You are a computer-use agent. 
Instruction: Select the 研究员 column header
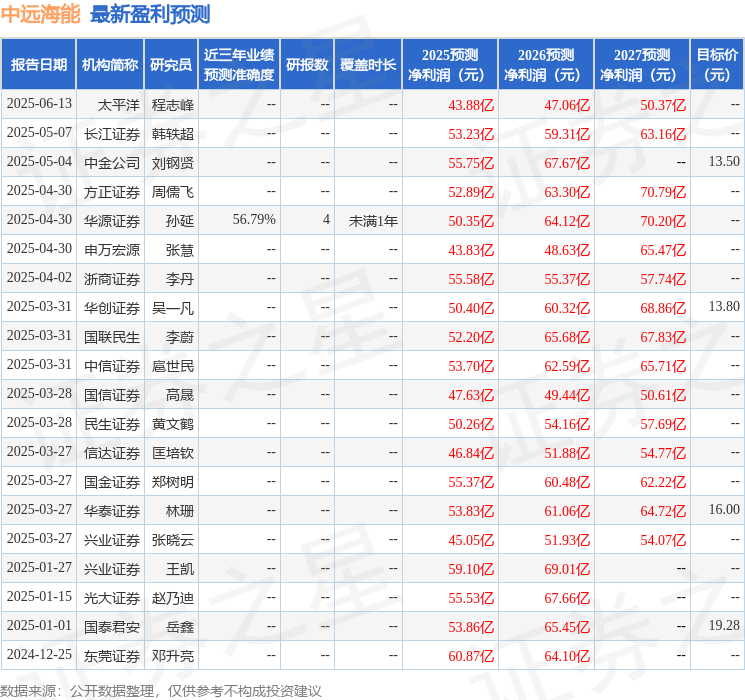tap(171, 65)
